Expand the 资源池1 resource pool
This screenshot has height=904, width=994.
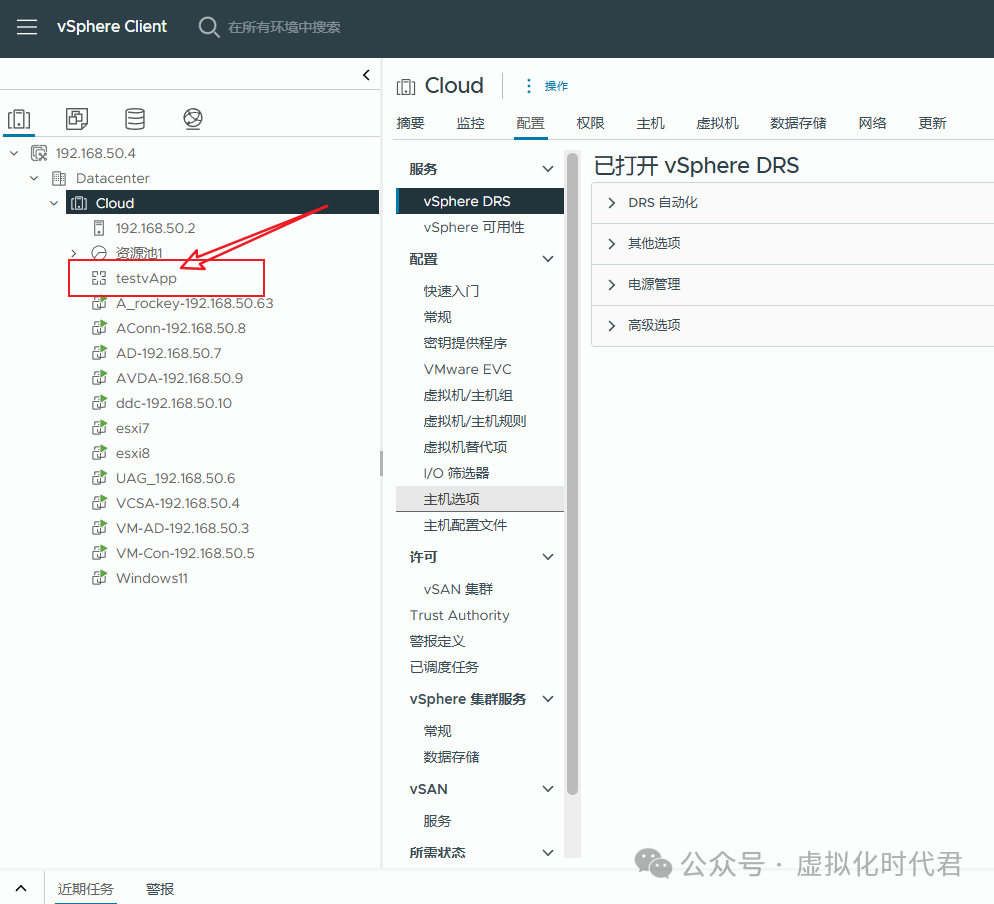tap(74, 253)
